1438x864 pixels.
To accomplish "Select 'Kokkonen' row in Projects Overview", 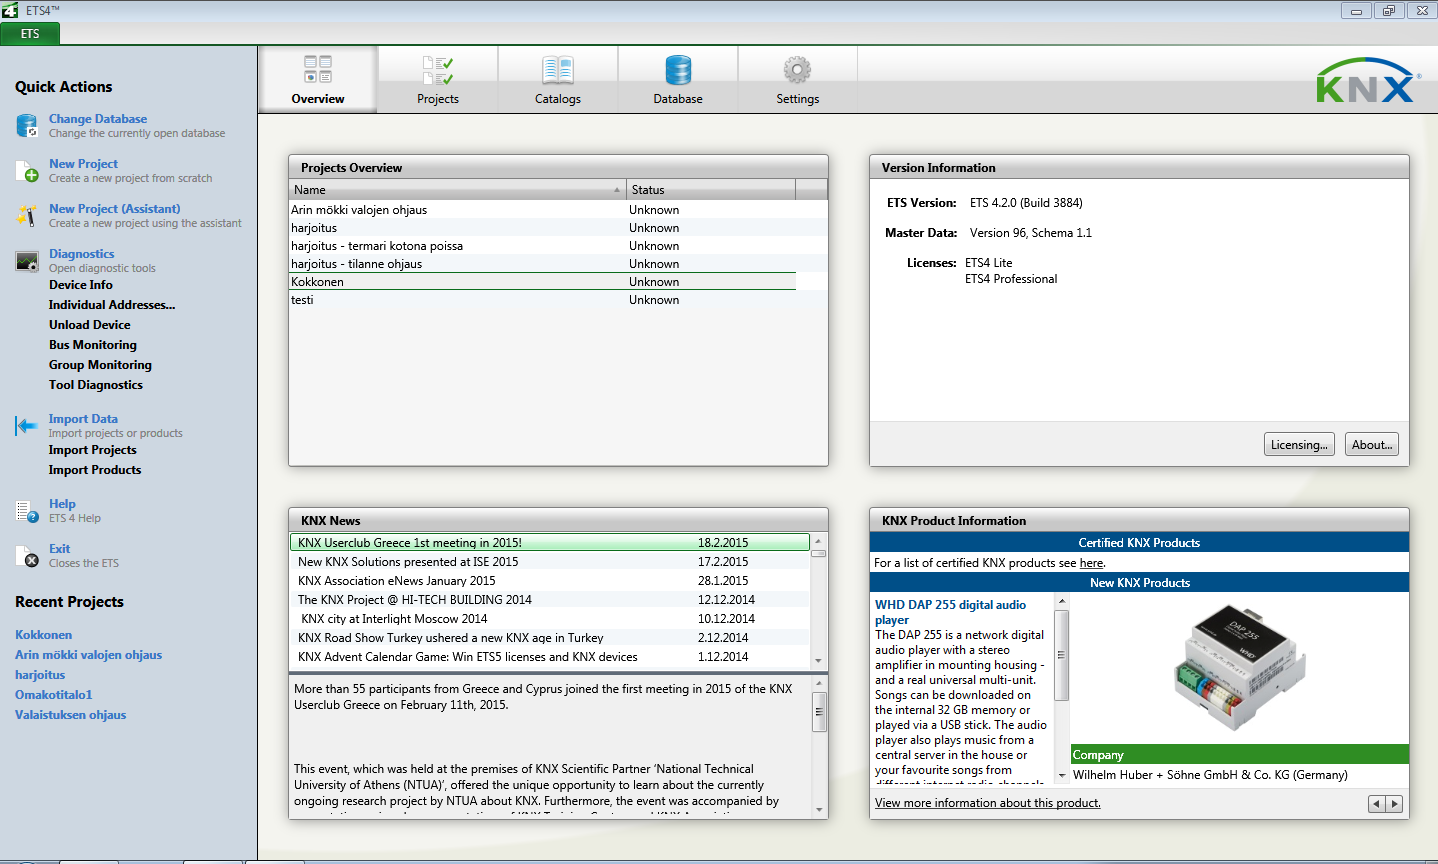I will point(543,282).
